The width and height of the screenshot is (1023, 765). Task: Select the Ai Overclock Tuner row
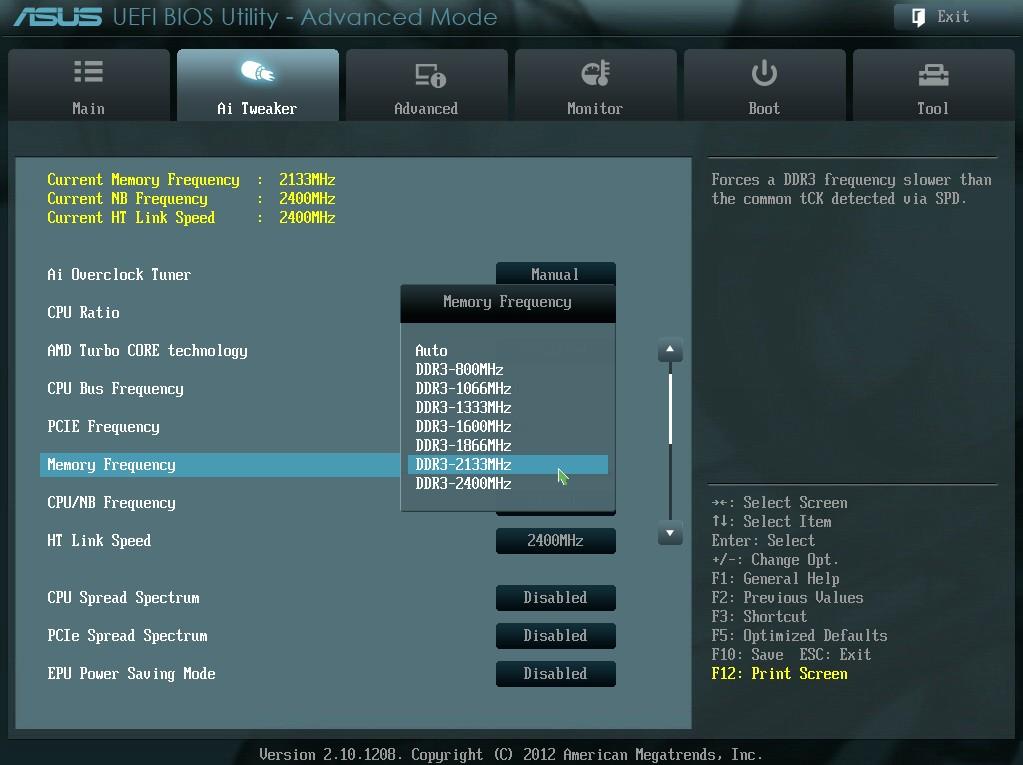119,275
